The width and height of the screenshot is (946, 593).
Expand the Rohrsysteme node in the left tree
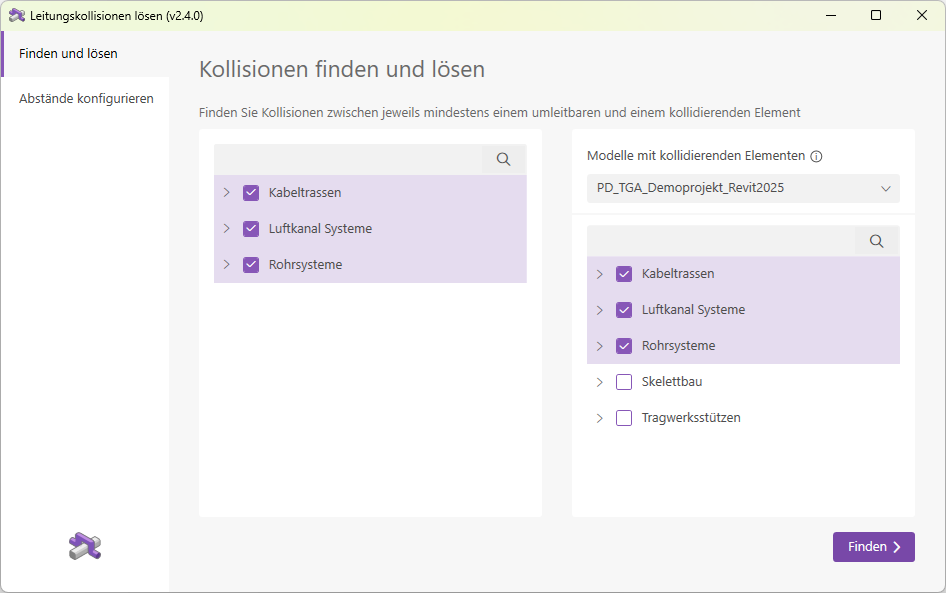(228, 264)
